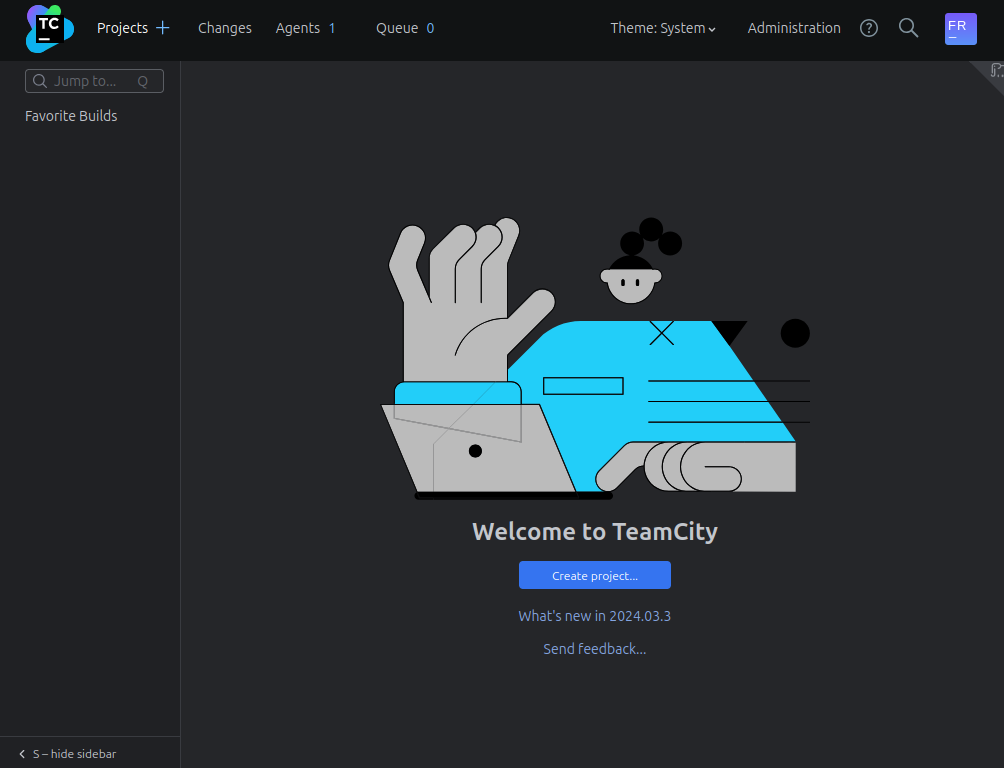Open the Projects menu
This screenshot has width=1004, height=768.
point(122,28)
